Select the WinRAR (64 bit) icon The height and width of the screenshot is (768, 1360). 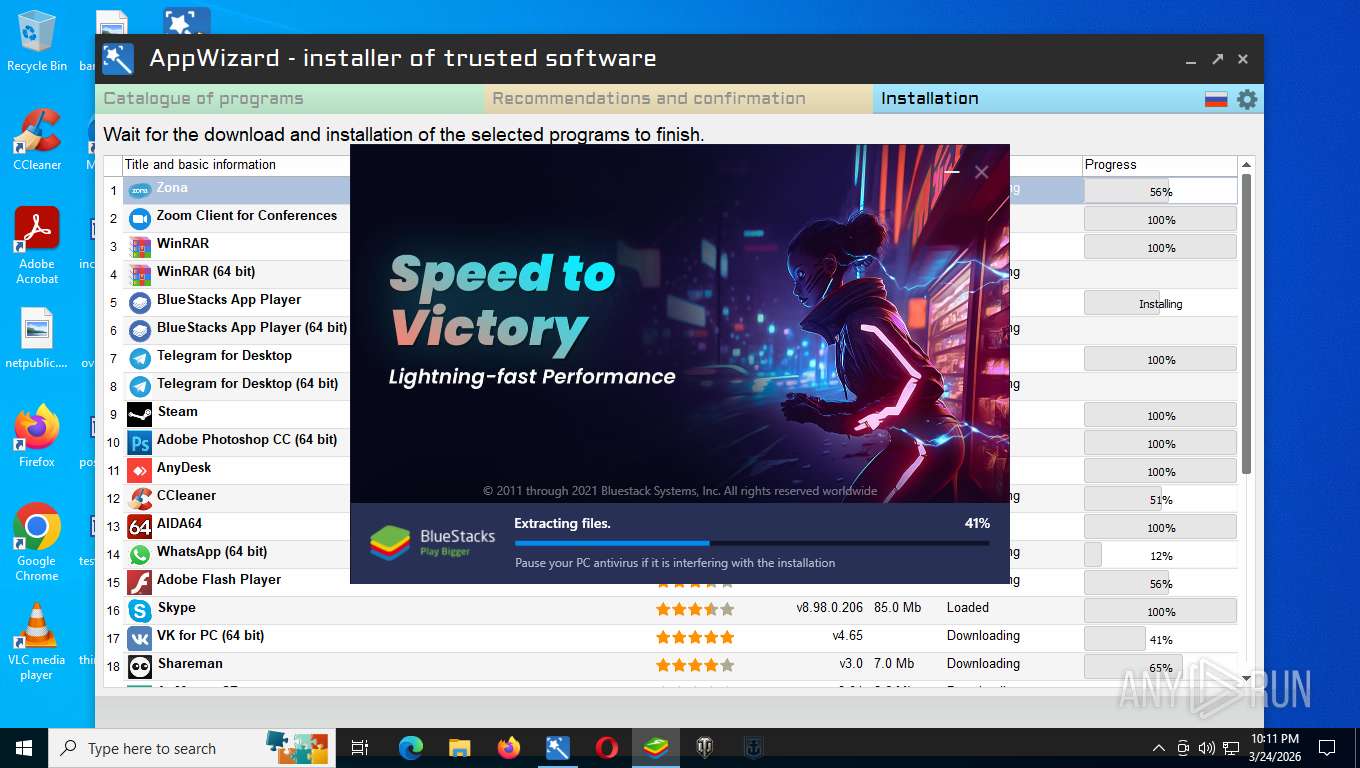pyautogui.click(x=140, y=274)
